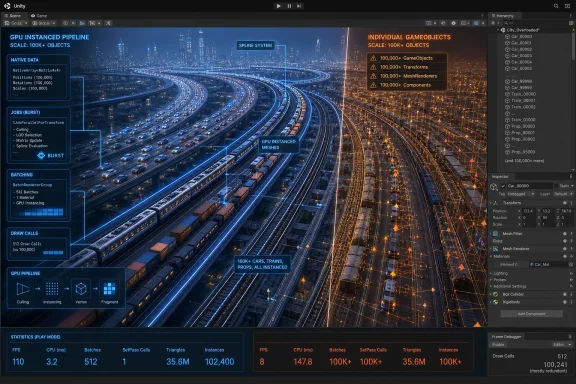The height and width of the screenshot is (384, 576).
Task: Toggle the Car_00000 active checkbox in Inspector
Action: tap(503, 186)
